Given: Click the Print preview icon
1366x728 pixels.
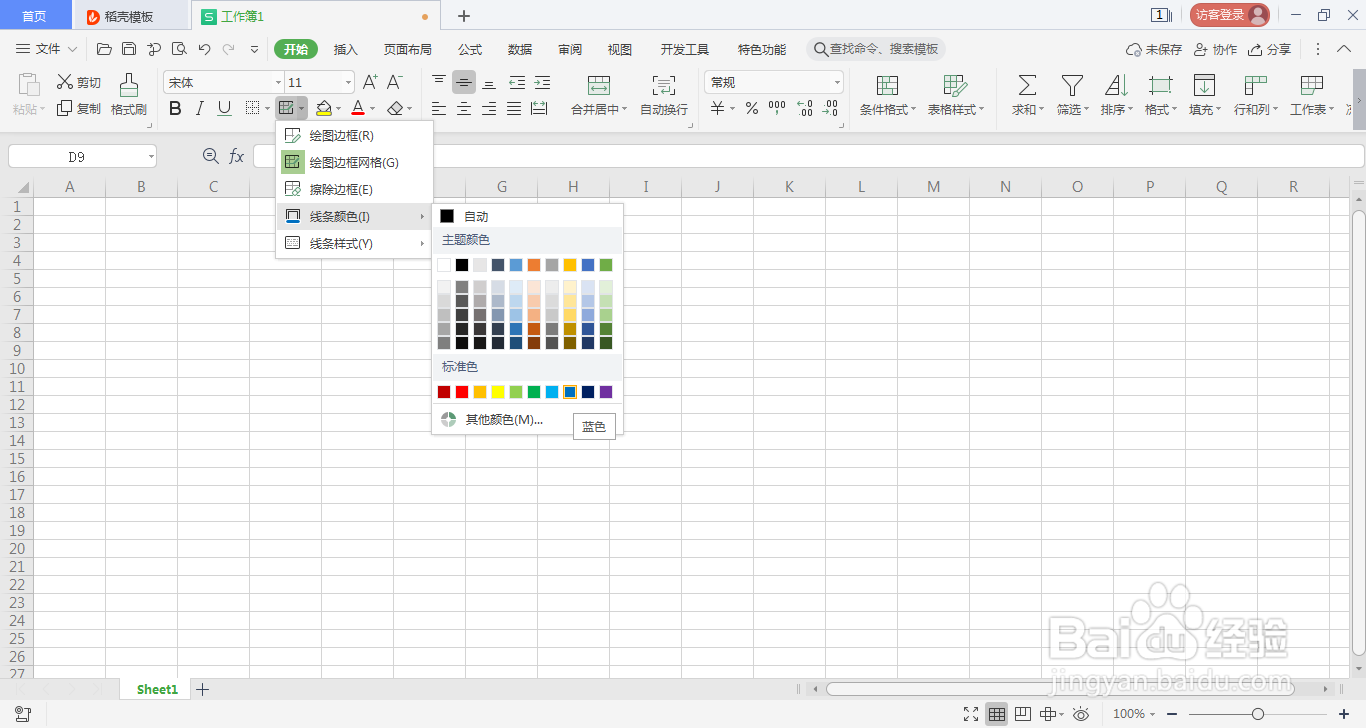Looking at the screenshot, I should (179, 48).
